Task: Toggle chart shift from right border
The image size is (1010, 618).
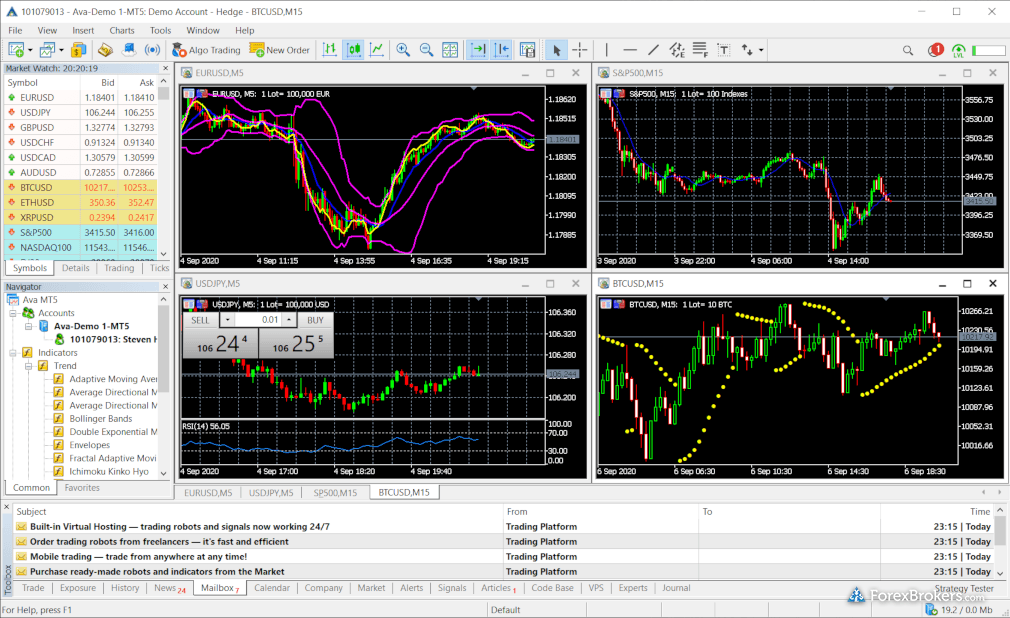Action: [501, 50]
